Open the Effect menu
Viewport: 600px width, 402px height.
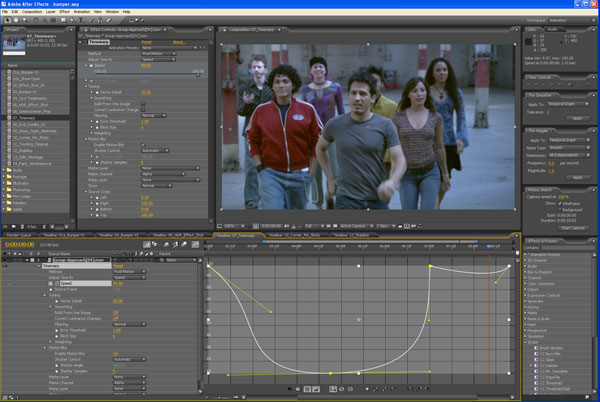(64, 12)
